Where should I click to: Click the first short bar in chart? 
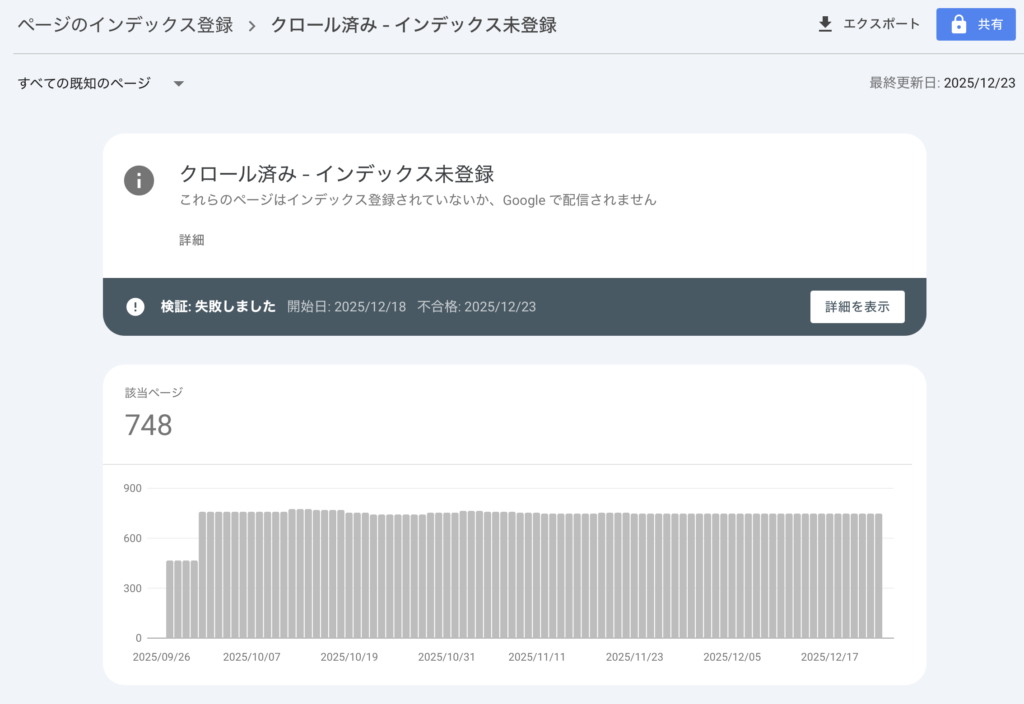(171, 599)
